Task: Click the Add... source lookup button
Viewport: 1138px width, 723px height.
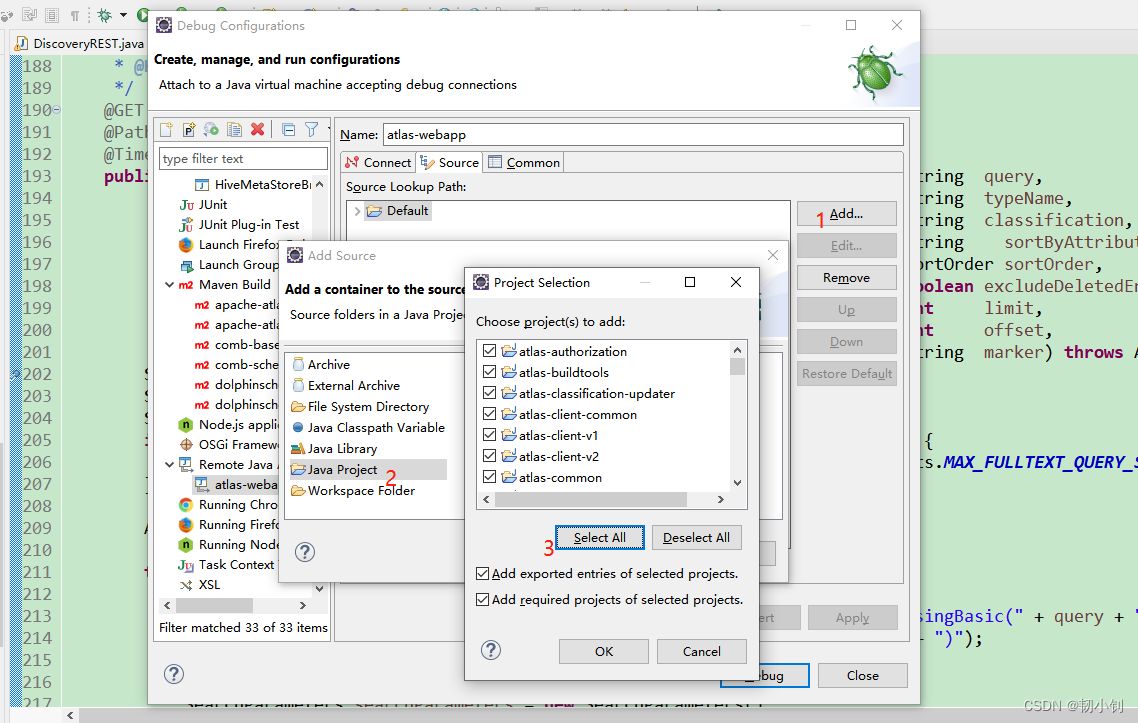Action: (x=846, y=213)
